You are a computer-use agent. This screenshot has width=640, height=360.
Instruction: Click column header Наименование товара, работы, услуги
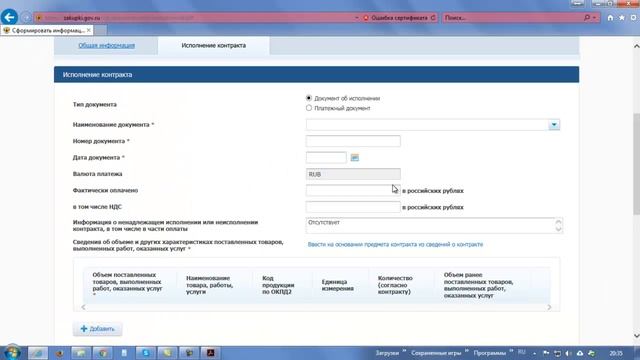tap(209, 285)
